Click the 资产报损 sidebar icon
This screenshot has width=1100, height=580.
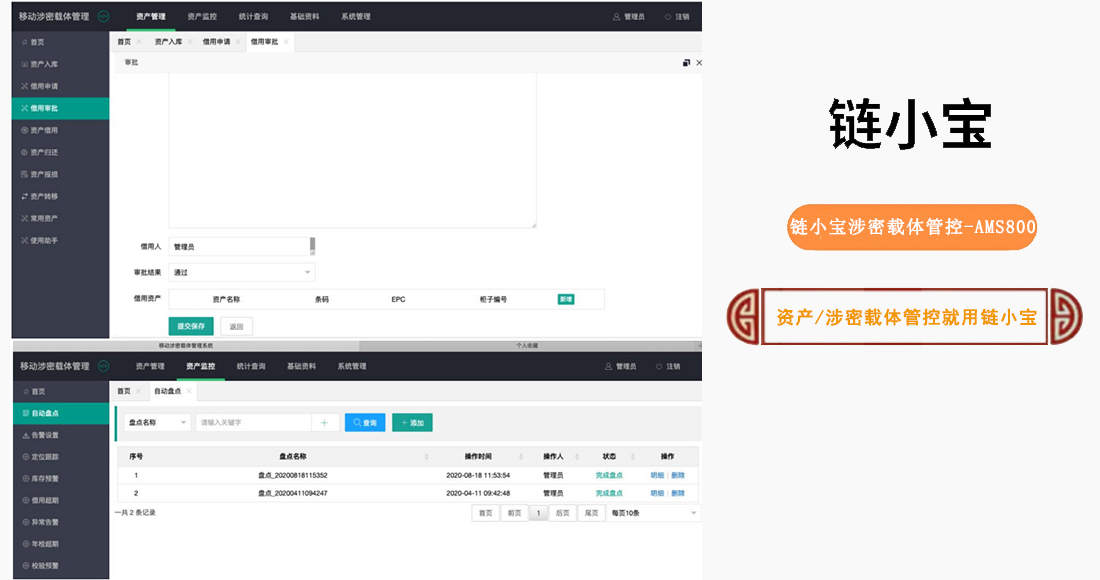25,174
